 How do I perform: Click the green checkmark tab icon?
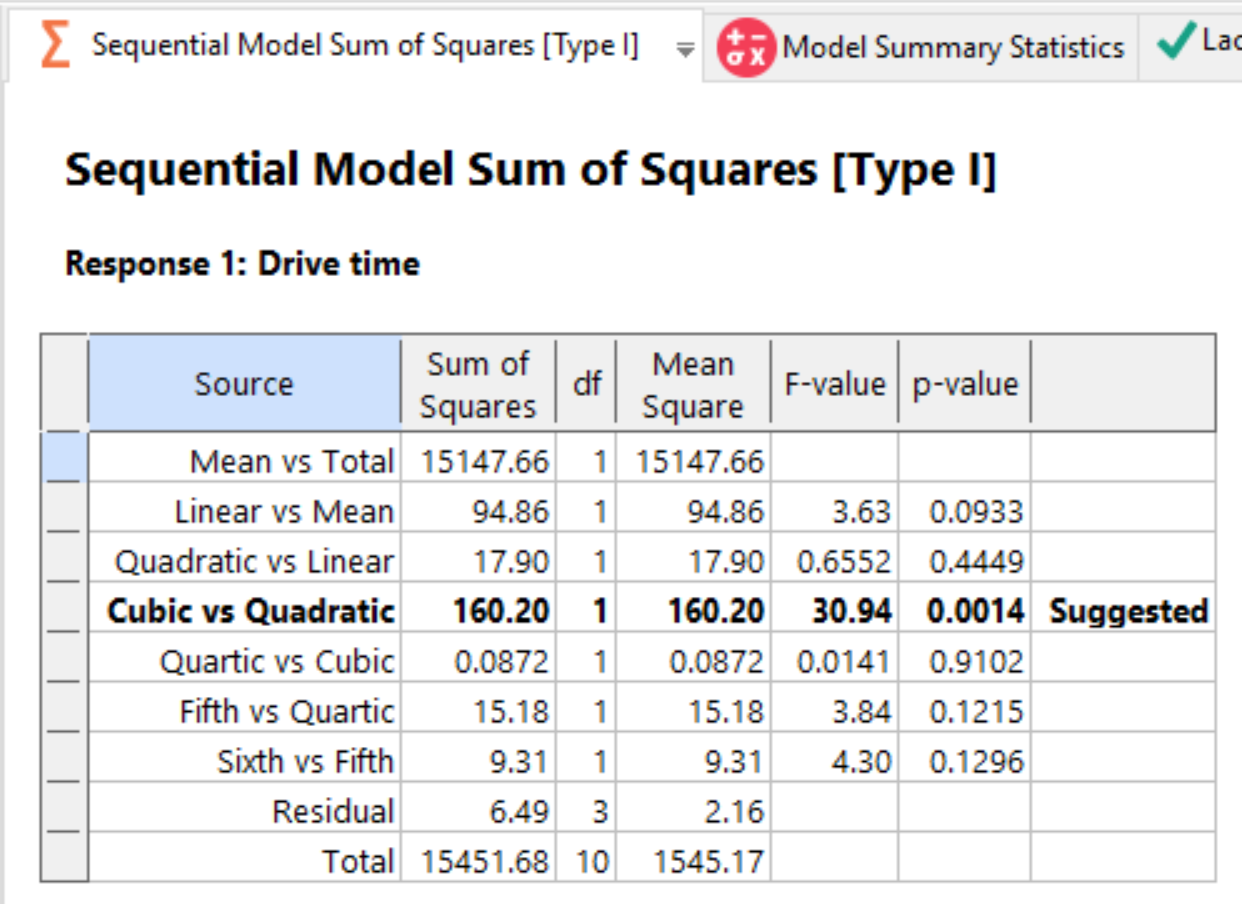[1176, 41]
